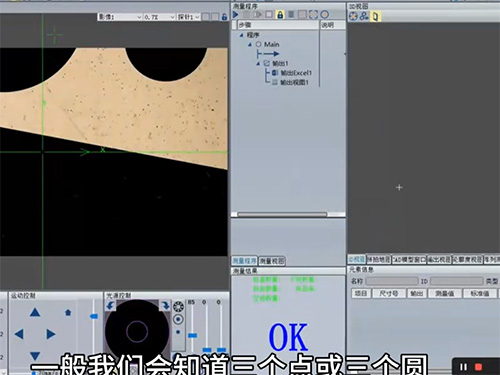Image resolution: width=500 pixels, height=375 pixels.
Task: Rotate light left with curved arrow icon
Action: coord(110,305)
